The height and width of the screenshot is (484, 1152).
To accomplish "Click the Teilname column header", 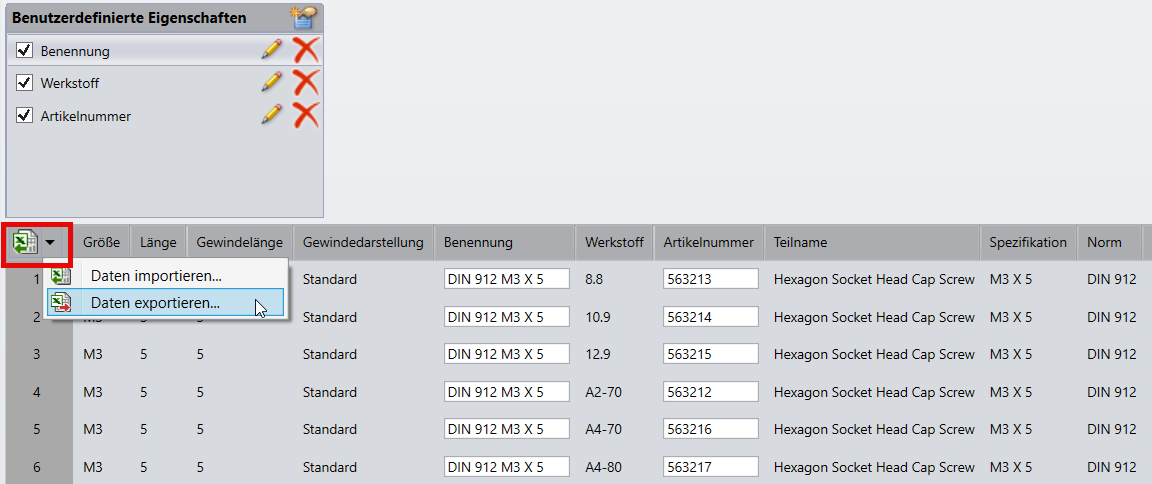I will [x=800, y=242].
